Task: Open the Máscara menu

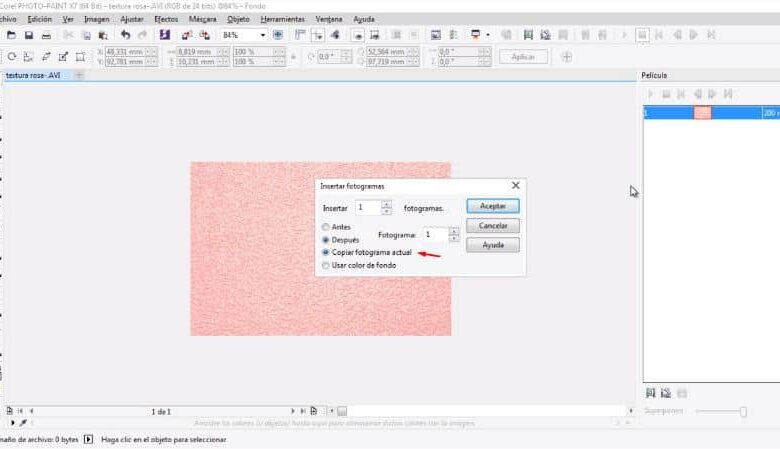Action: pos(202,19)
